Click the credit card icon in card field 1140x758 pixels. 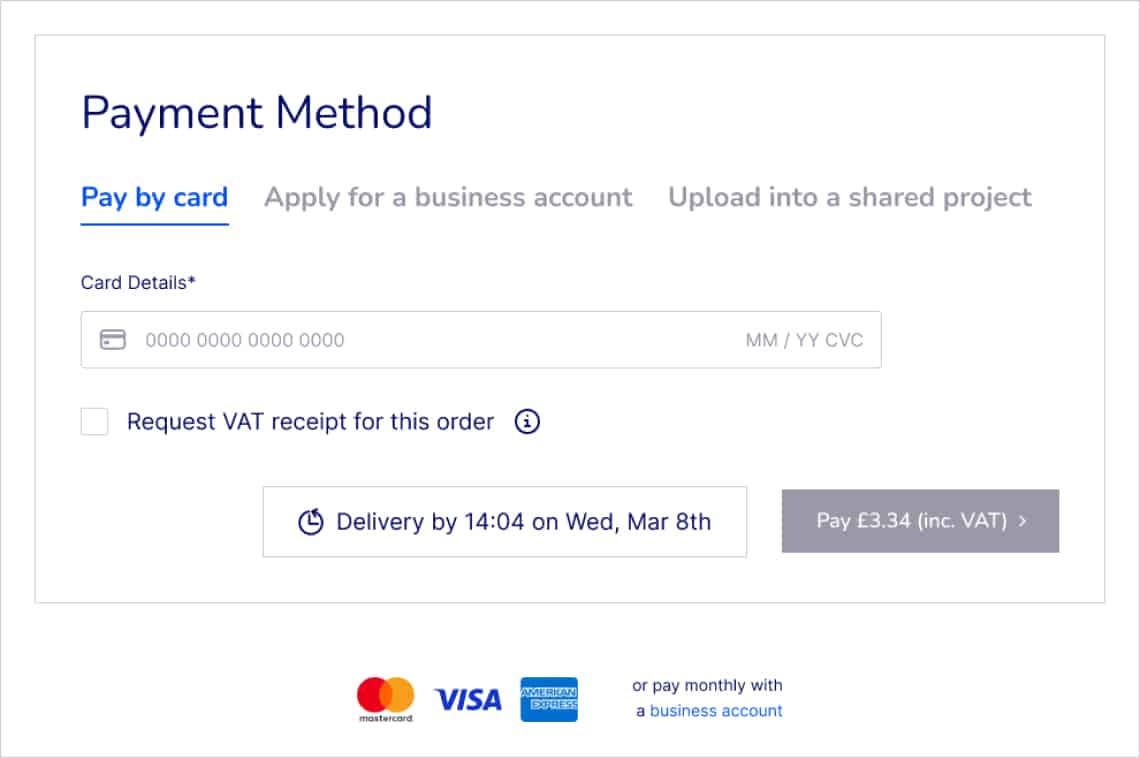point(113,340)
